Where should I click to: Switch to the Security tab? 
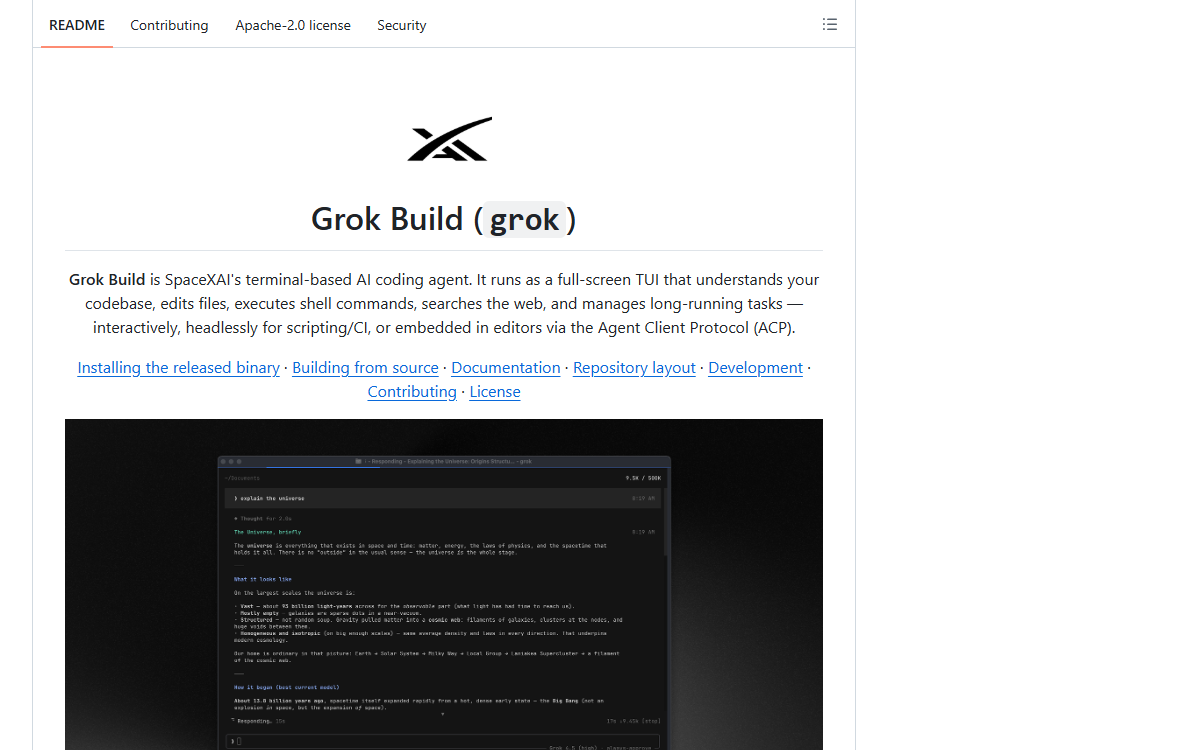click(x=401, y=25)
